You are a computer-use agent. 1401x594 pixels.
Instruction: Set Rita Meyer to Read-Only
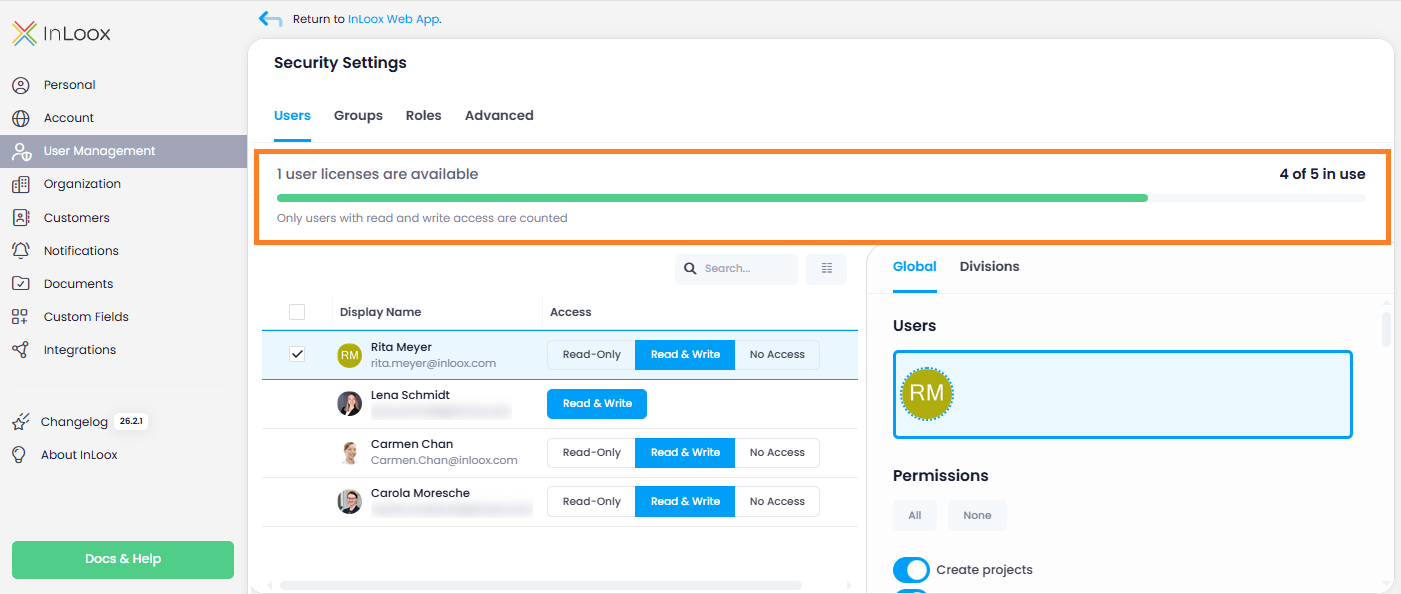[591, 355]
